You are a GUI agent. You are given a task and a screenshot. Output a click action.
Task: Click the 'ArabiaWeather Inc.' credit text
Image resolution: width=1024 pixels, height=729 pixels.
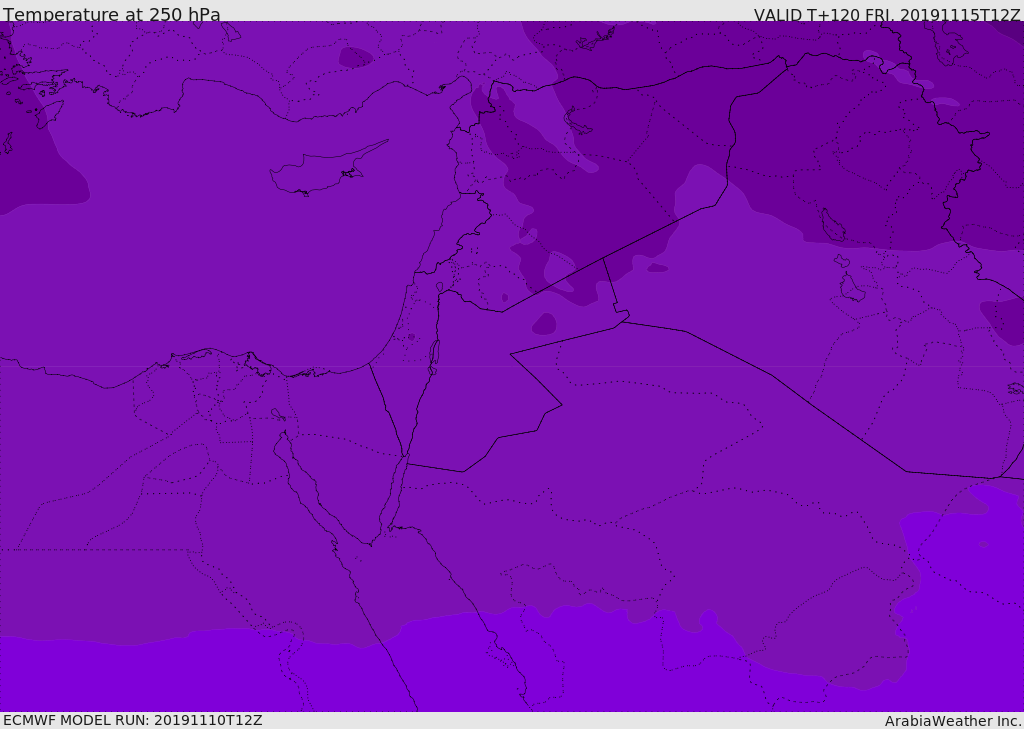click(953, 721)
